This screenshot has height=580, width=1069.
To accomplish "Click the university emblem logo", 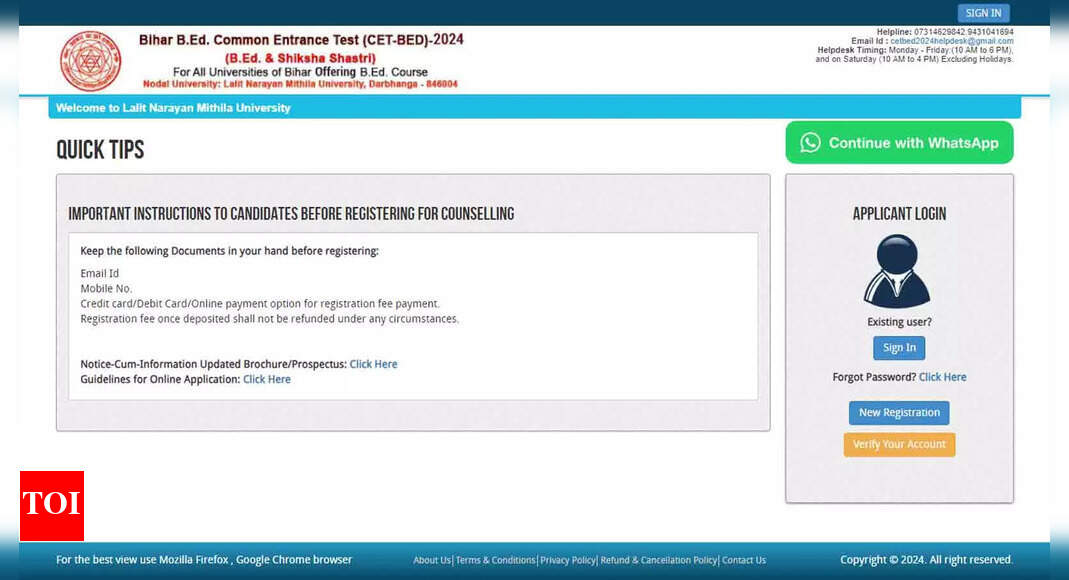I will (90, 60).
